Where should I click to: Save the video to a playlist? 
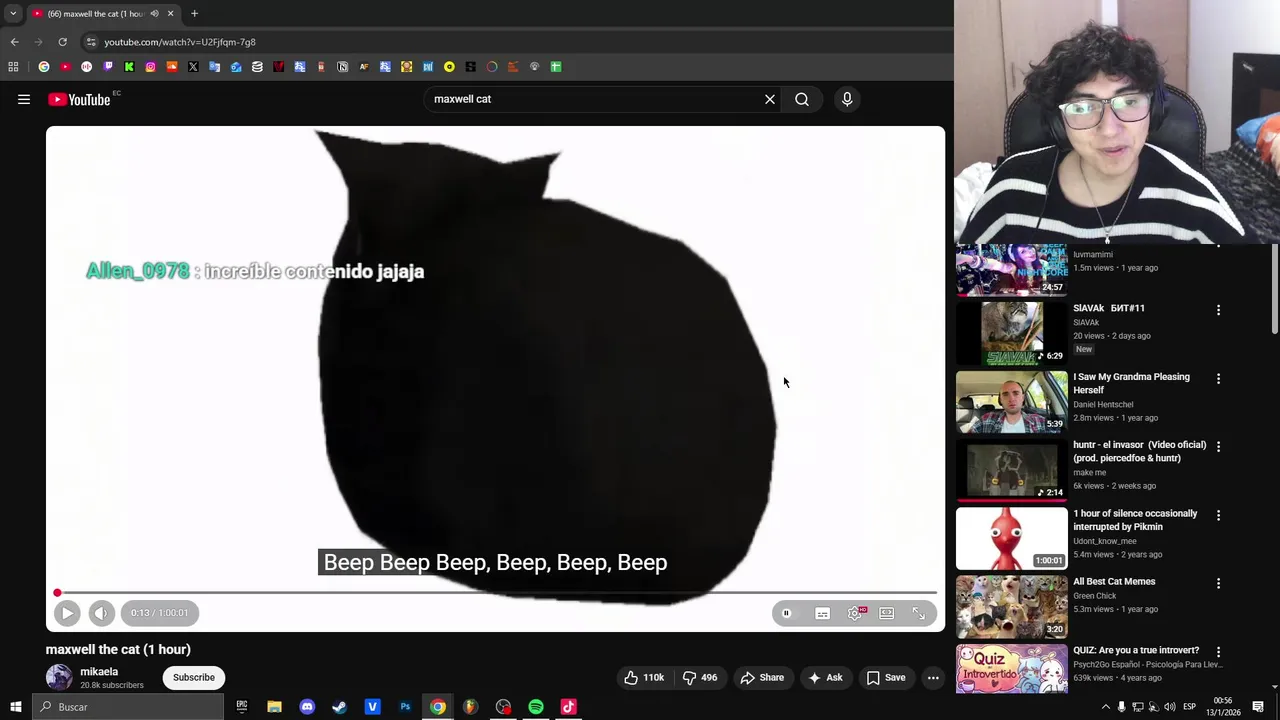(x=886, y=678)
